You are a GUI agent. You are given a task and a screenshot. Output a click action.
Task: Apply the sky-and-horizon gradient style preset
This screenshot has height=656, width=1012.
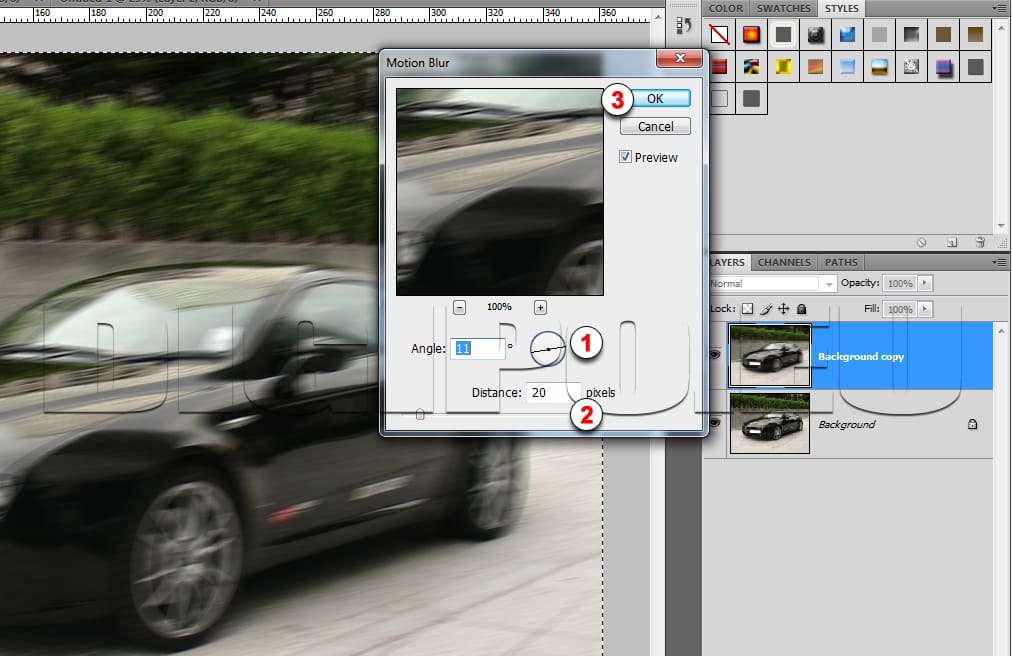coord(879,67)
